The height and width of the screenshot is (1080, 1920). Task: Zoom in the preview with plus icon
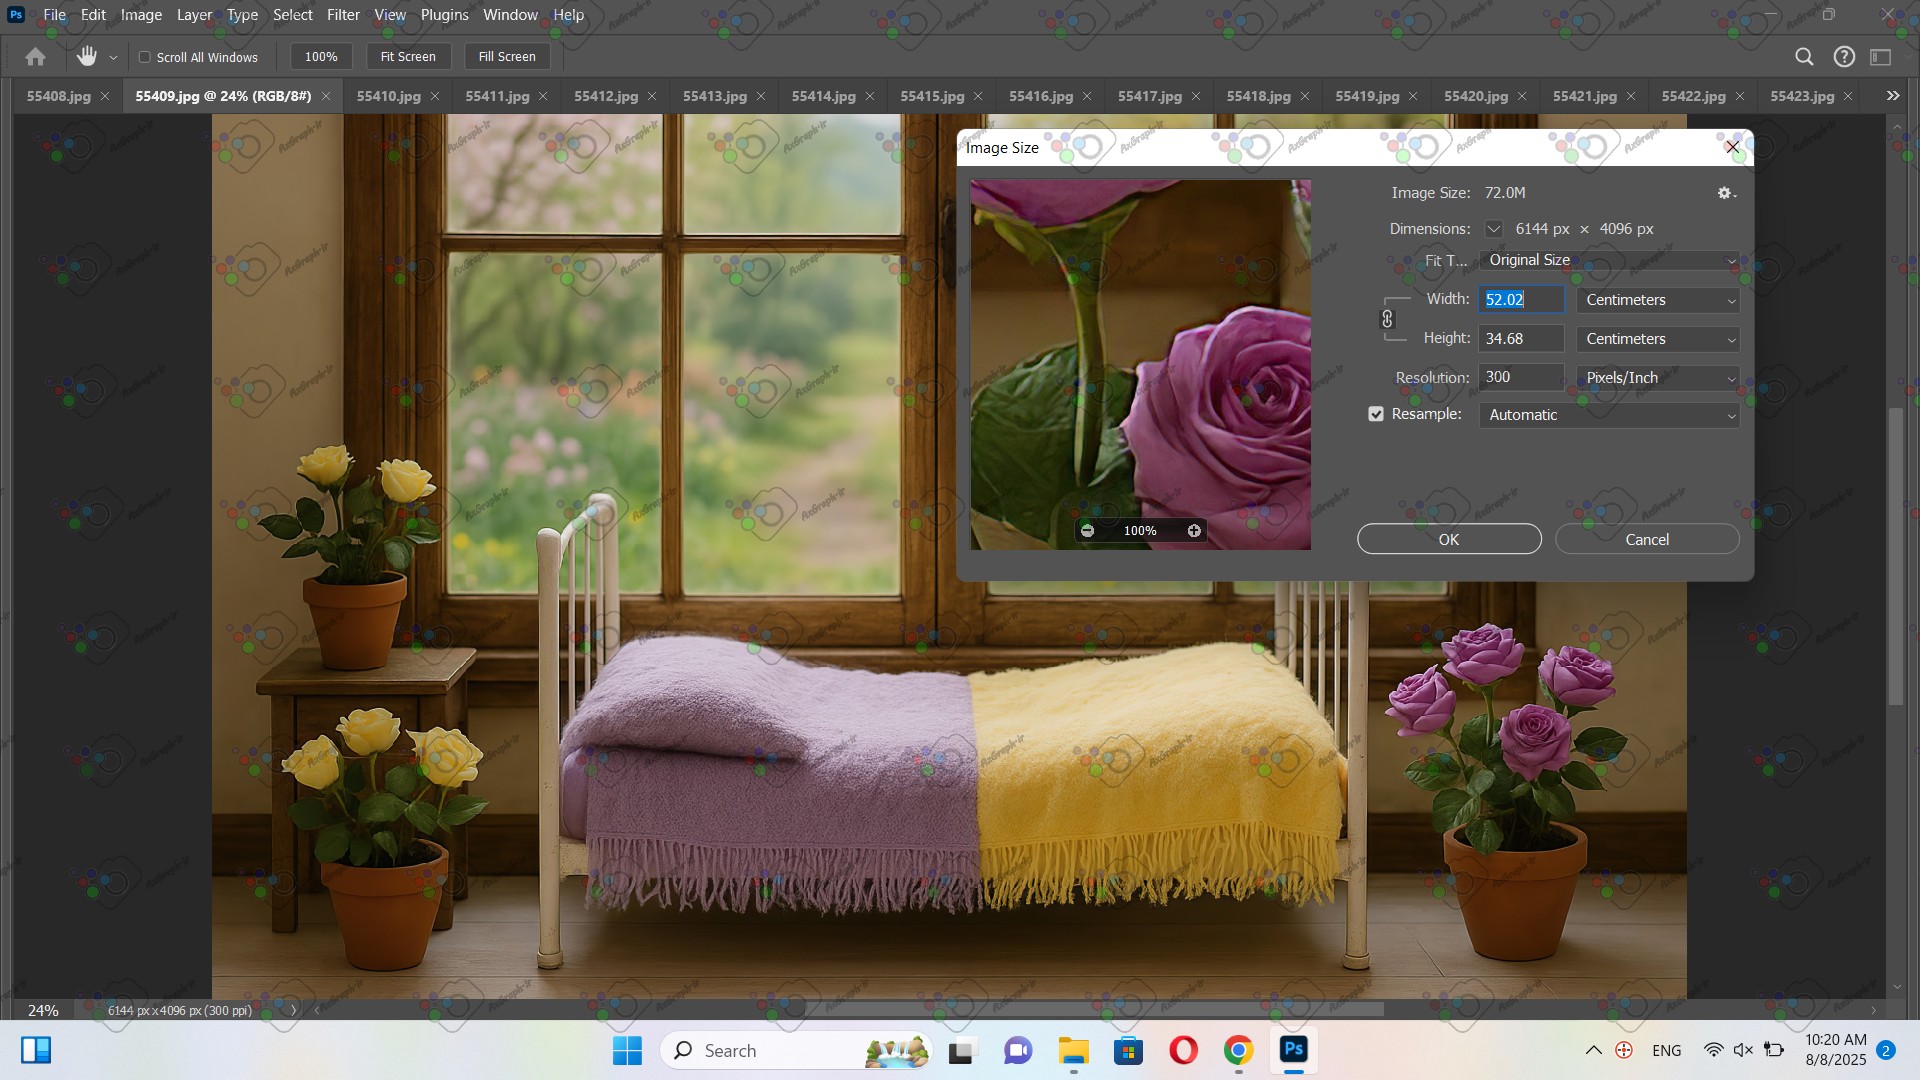tap(1194, 531)
